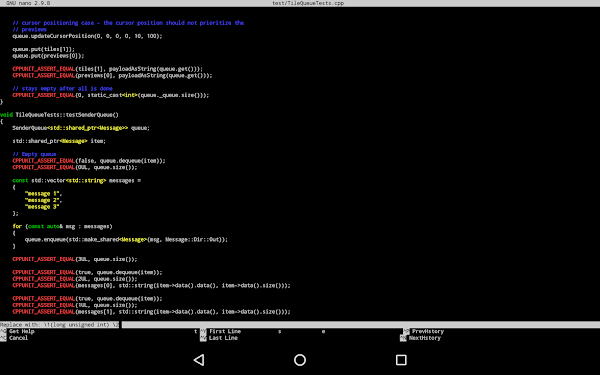Click the CPPUNIT_ASSERT_EQUAL(1UL, queue.size()) line
The width and height of the screenshot is (600, 375).
(75, 305)
